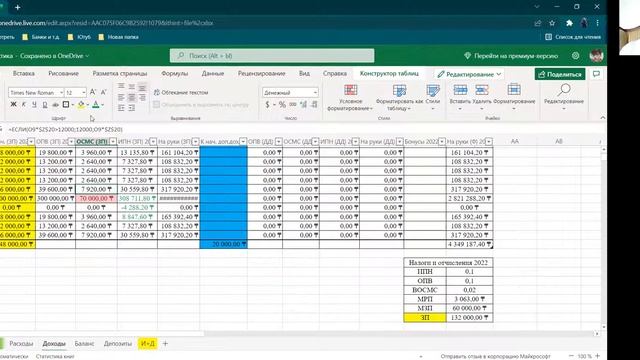Align text to the left
The height and width of the screenshot is (360, 640).
coord(121,98)
